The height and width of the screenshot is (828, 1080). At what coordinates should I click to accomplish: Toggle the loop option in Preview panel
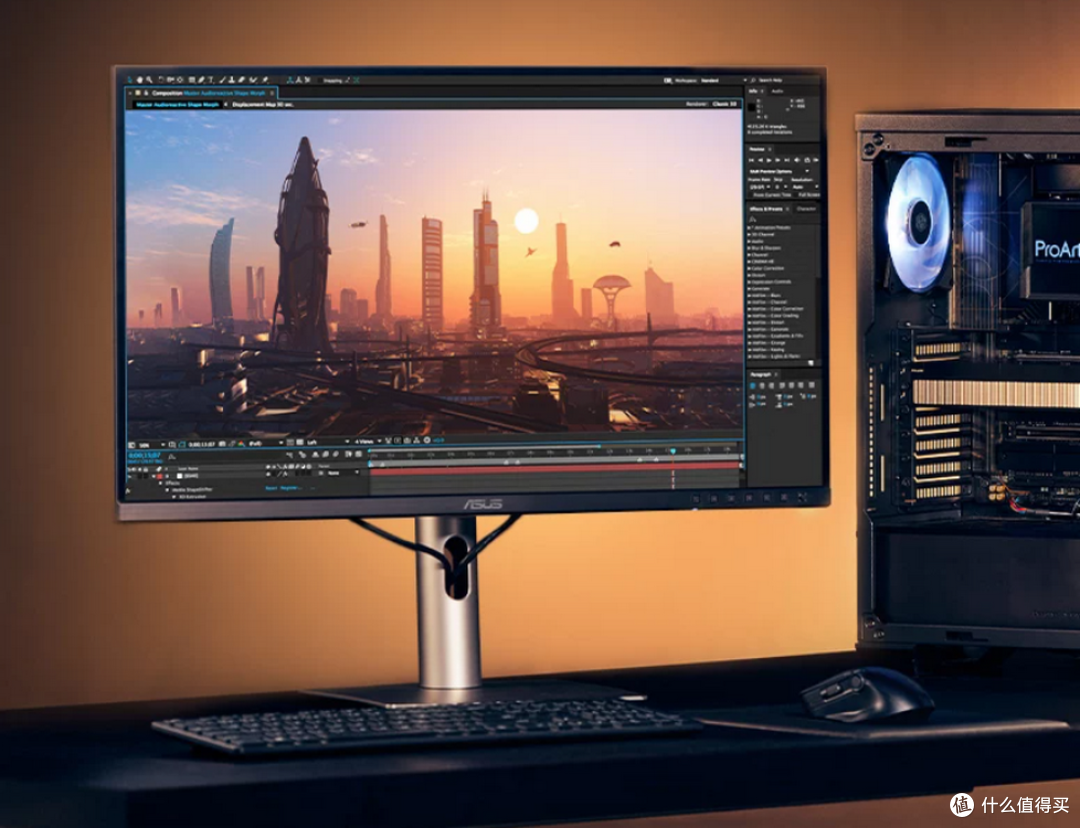[807, 161]
